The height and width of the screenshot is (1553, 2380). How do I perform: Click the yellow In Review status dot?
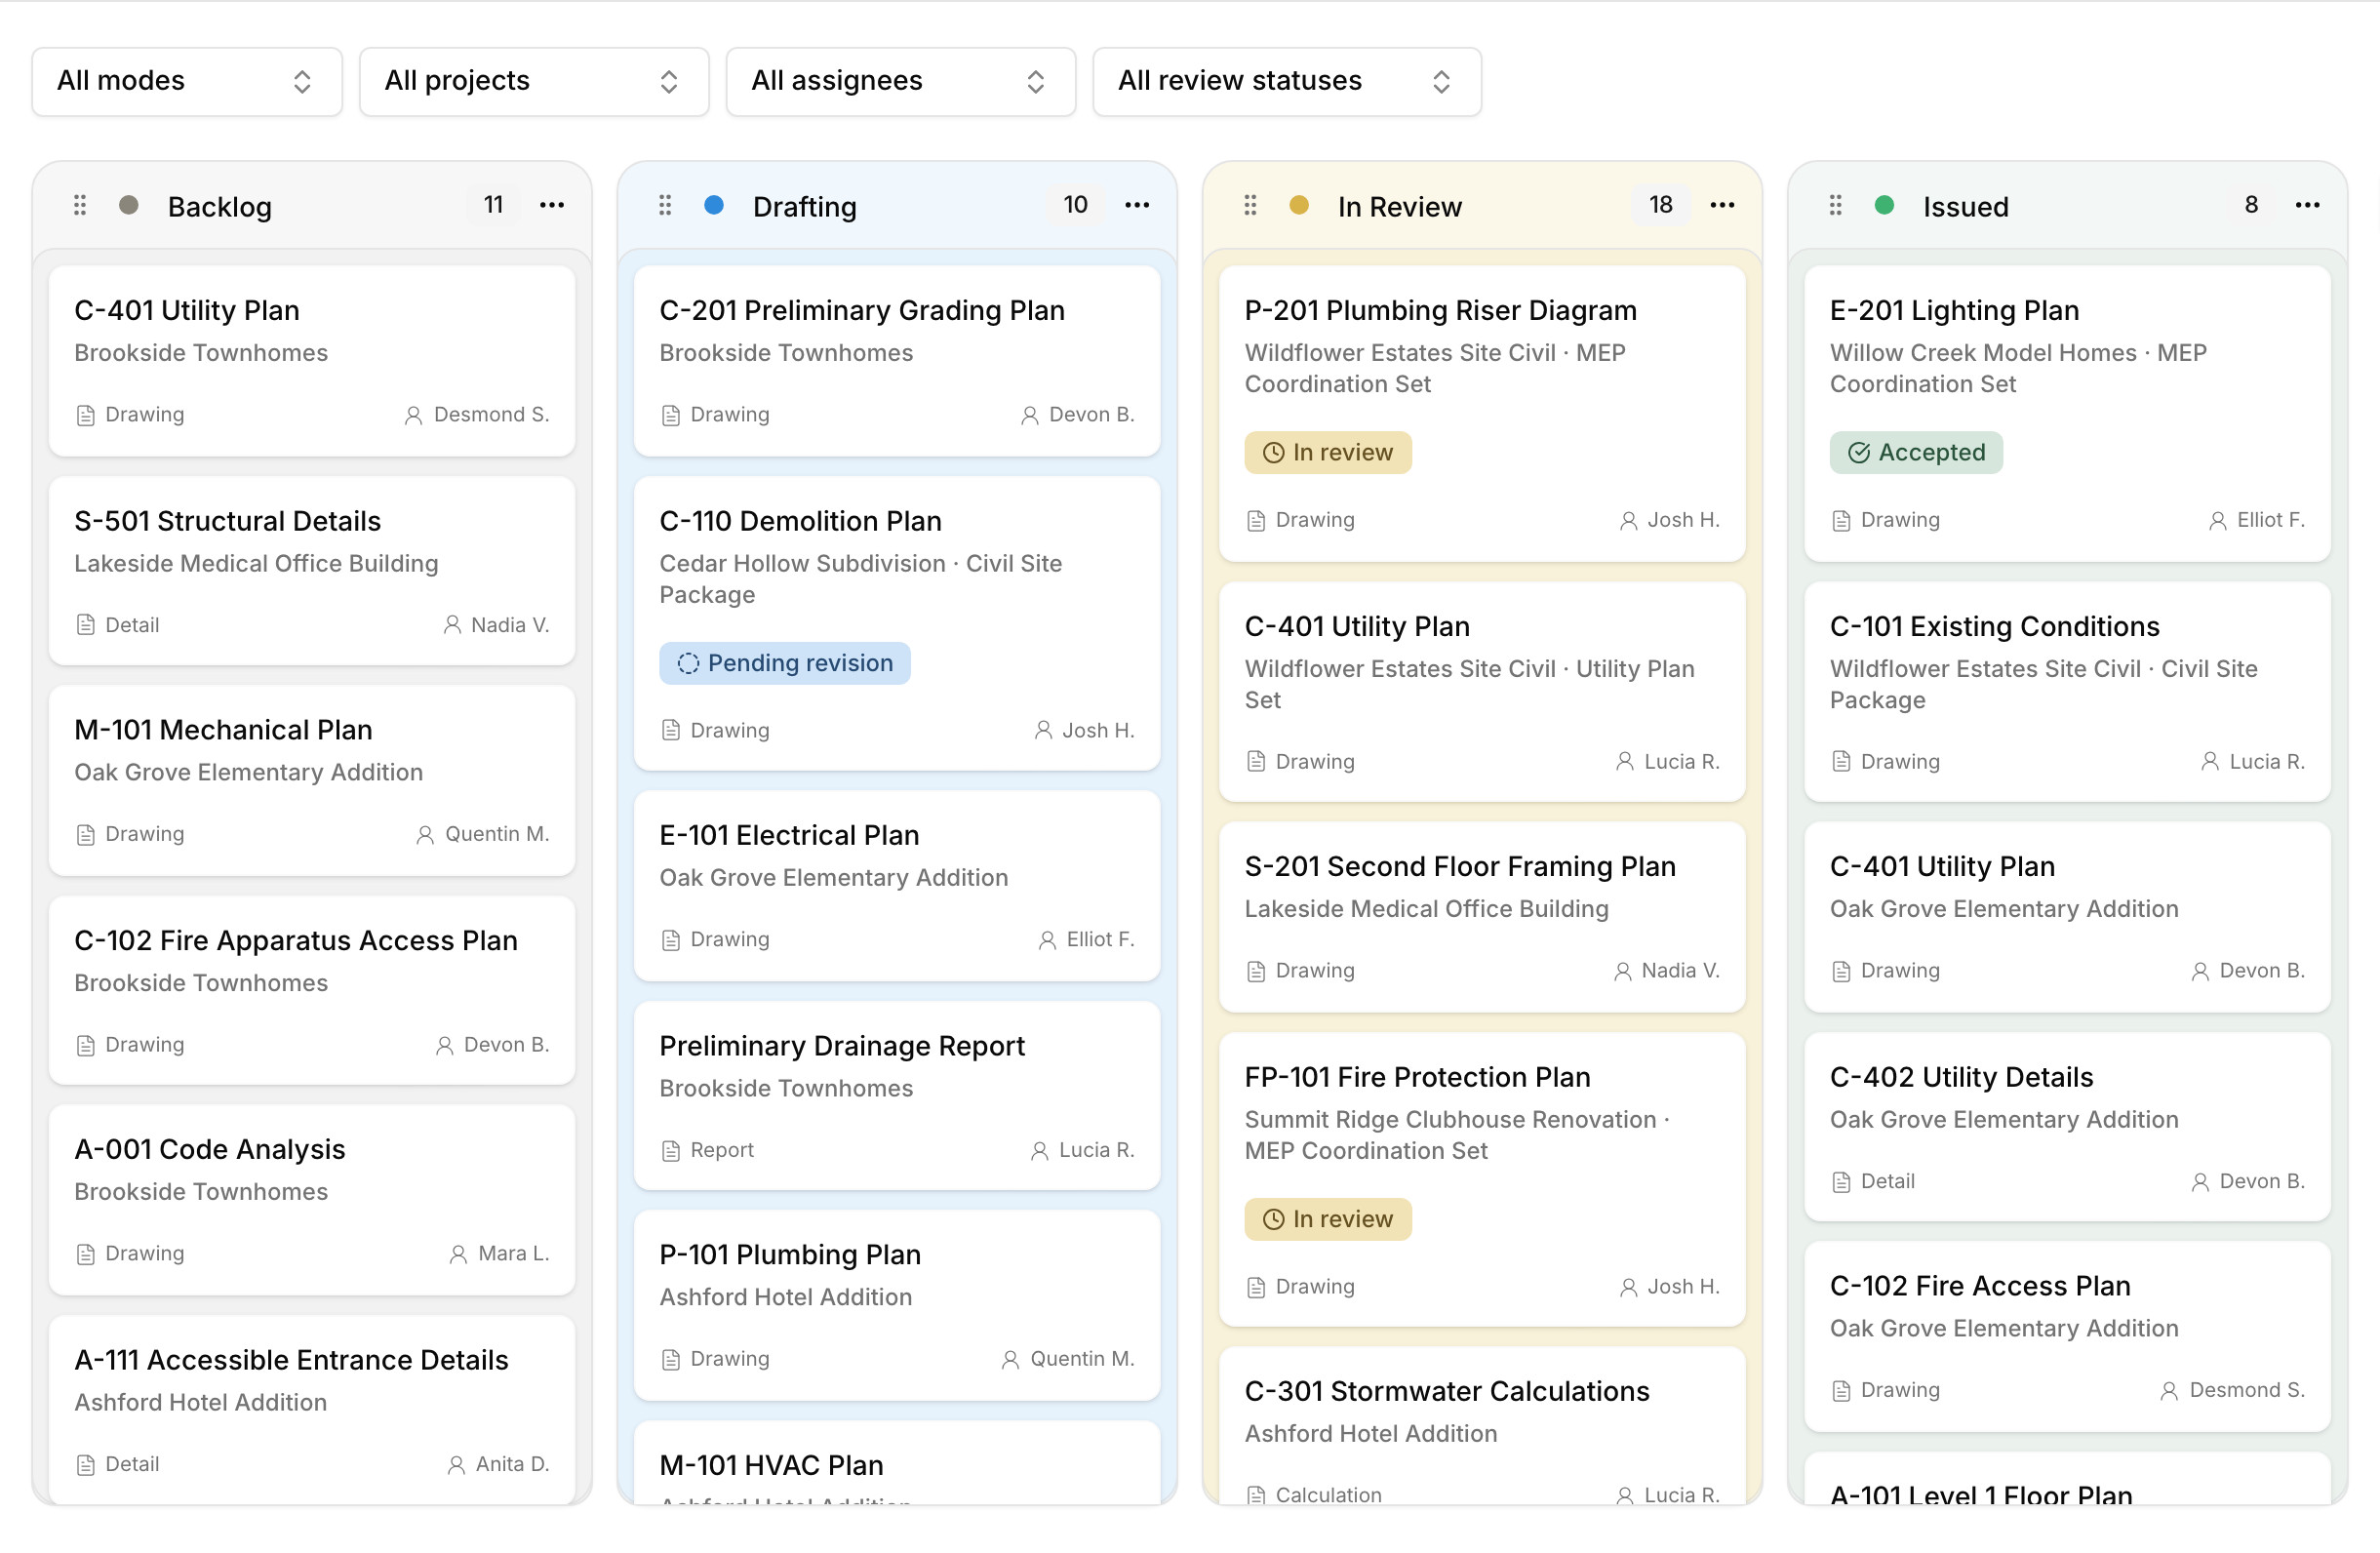point(1299,205)
